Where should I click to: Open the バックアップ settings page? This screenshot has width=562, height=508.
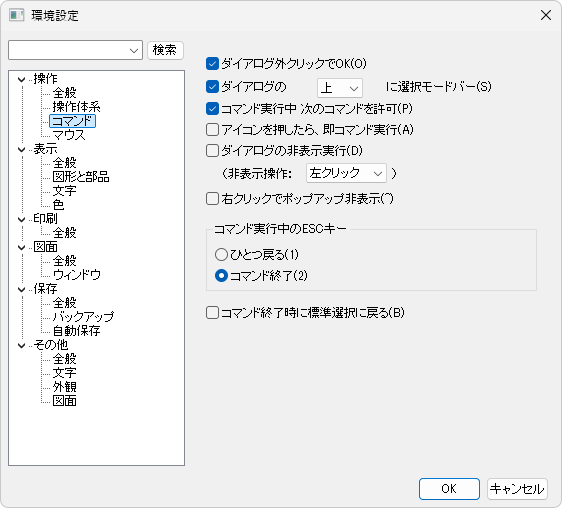[x=83, y=317]
